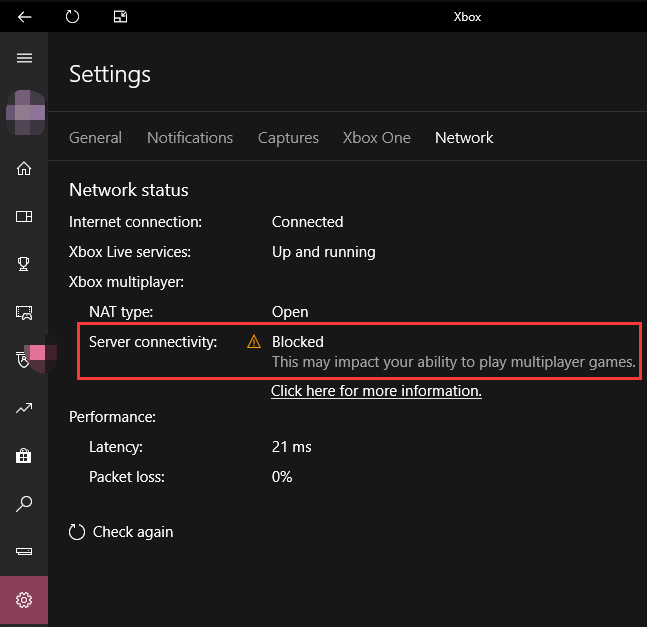Expand the hamburger menu
The image size is (647, 627).
(x=24, y=58)
